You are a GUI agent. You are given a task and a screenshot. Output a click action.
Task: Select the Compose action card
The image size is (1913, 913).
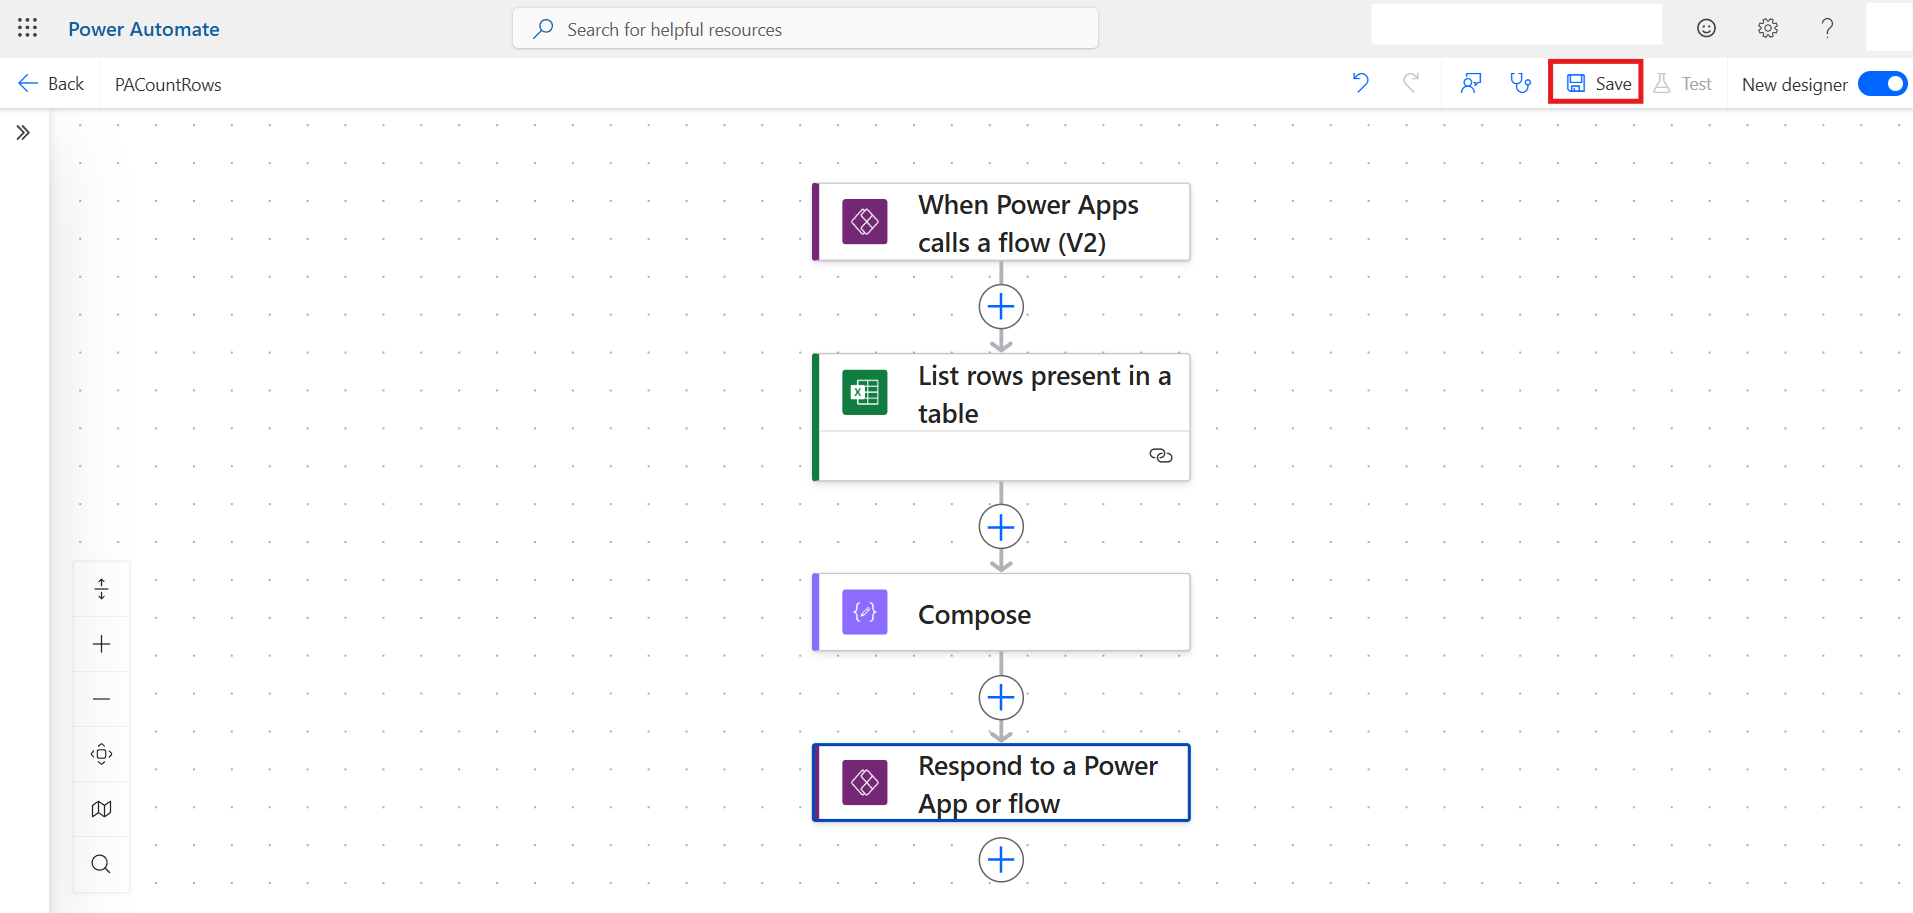click(x=1001, y=613)
